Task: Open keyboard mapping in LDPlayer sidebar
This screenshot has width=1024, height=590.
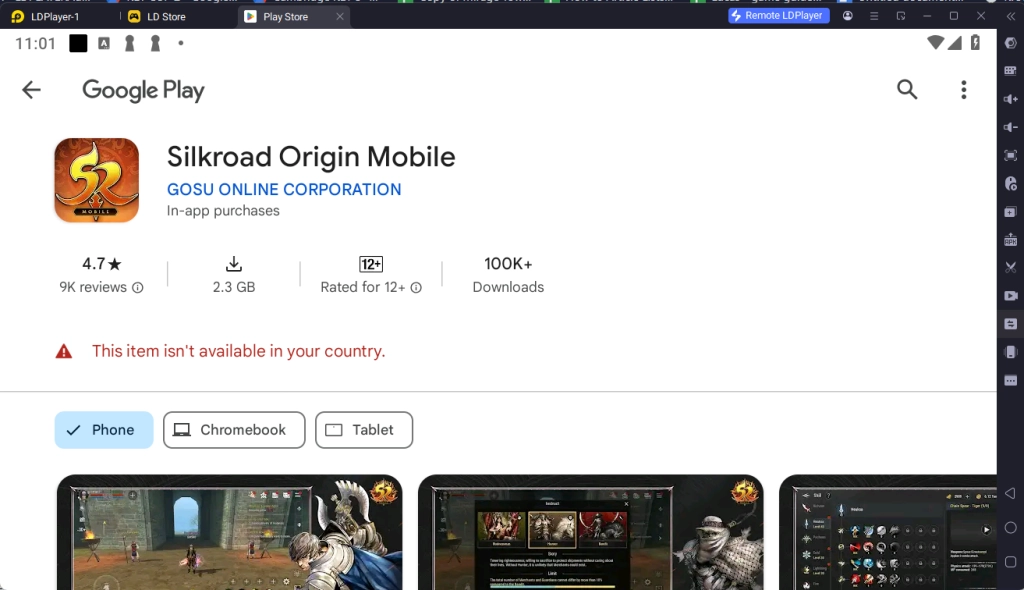Action: click(1010, 71)
